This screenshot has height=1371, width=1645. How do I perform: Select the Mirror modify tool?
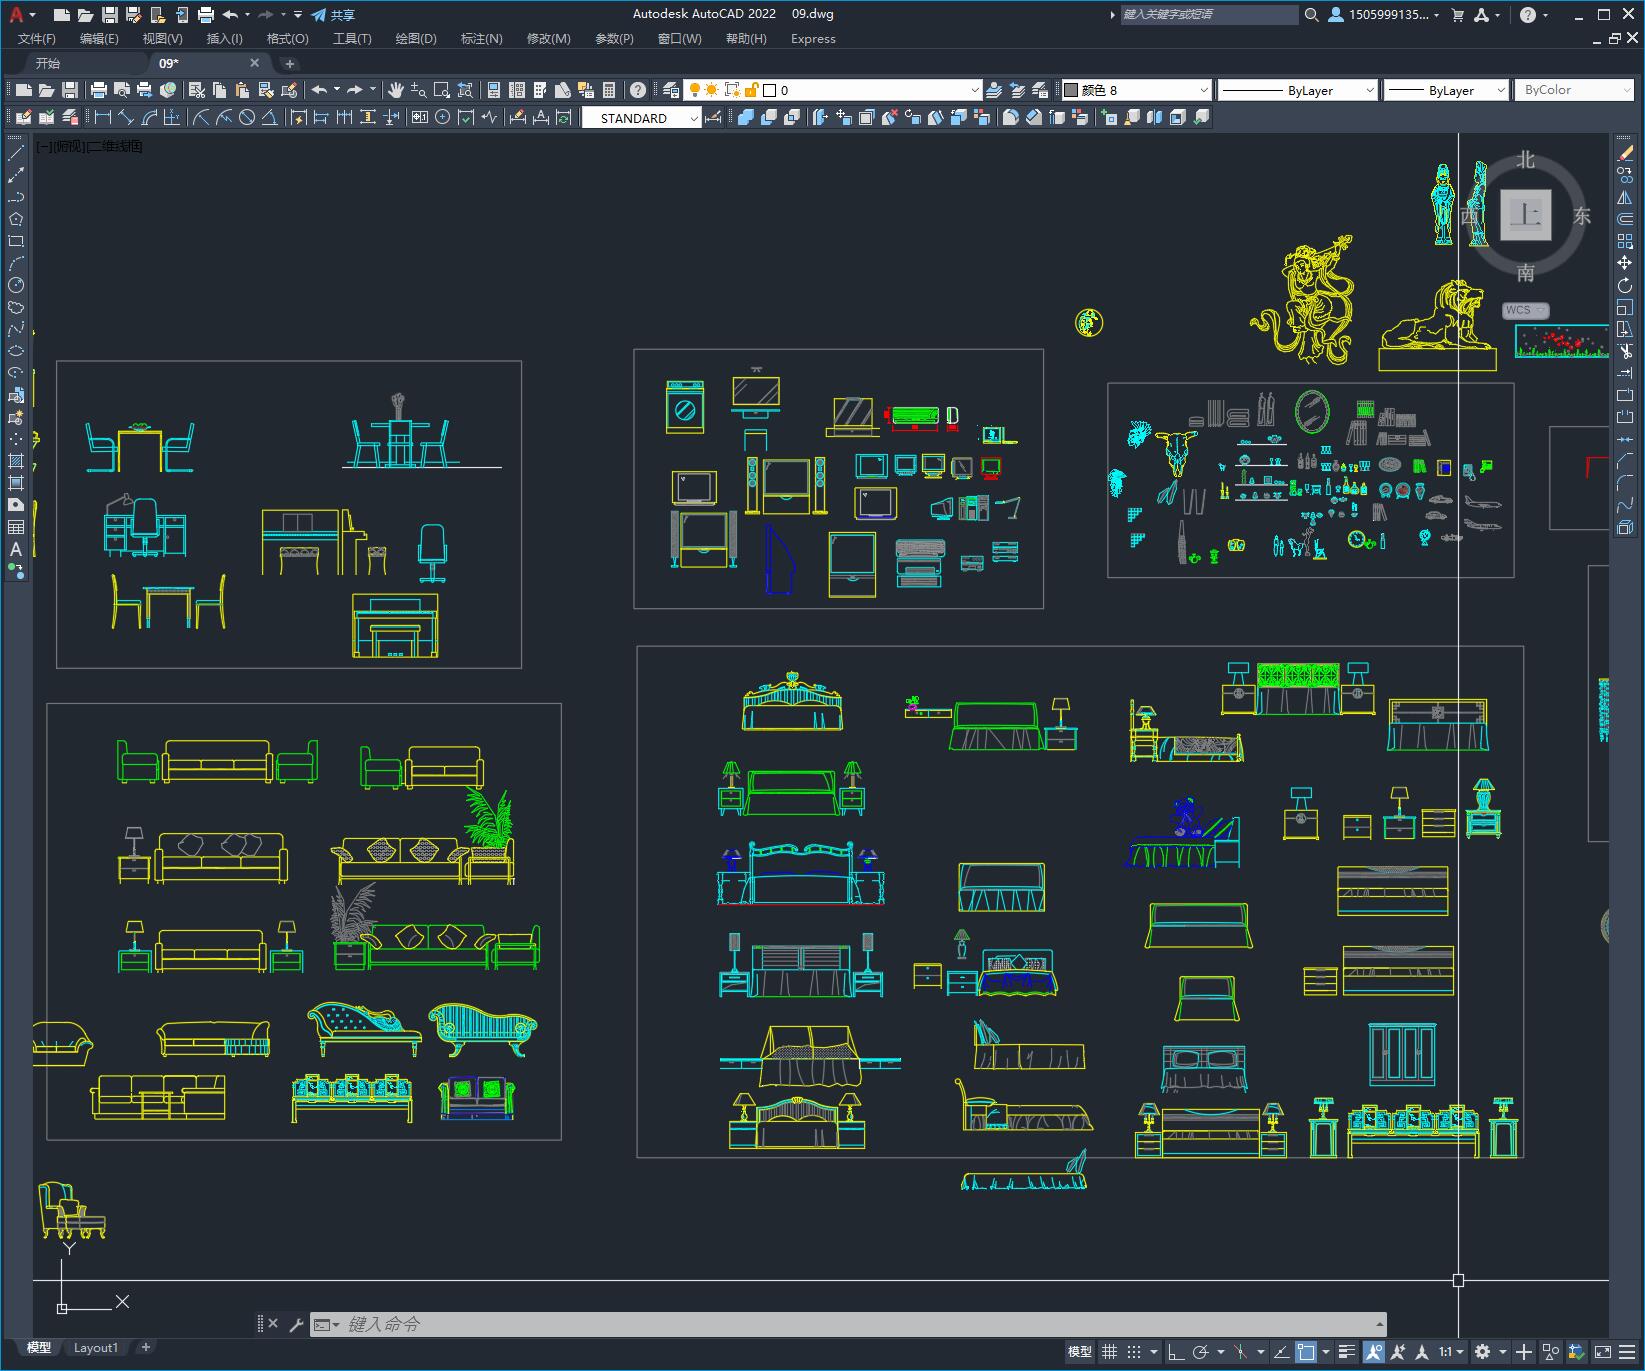(1625, 197)
